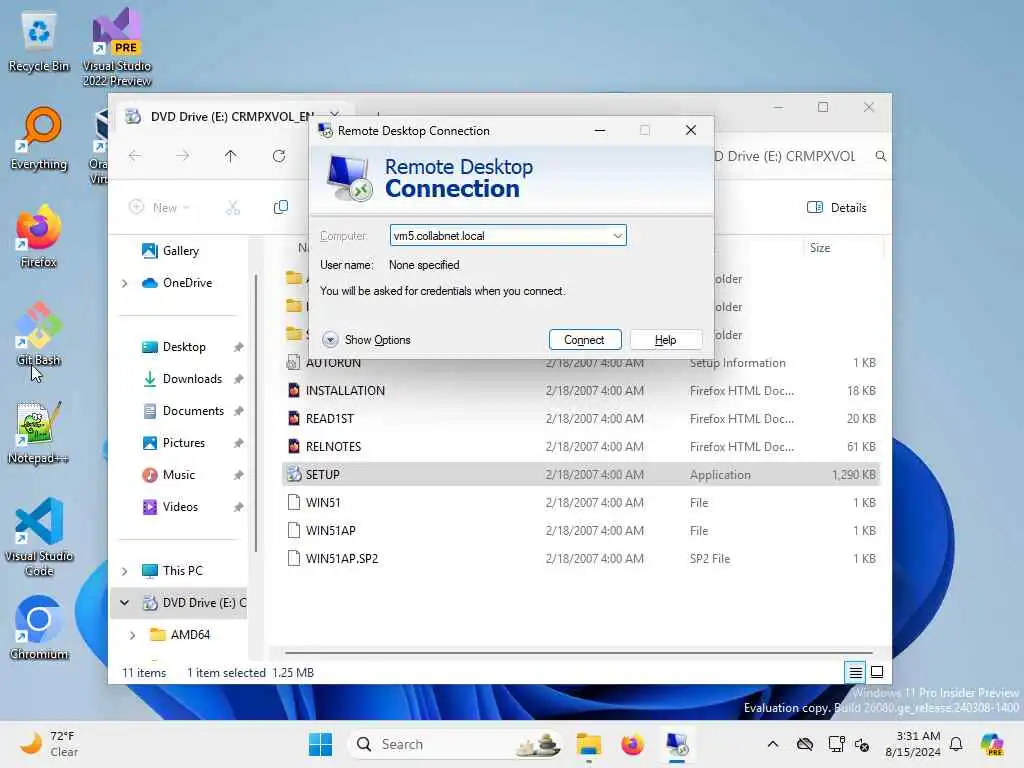Open the Chromium desktop shortcut
The width and height of the screenshot is (1024, 768).
click(39, 628)
